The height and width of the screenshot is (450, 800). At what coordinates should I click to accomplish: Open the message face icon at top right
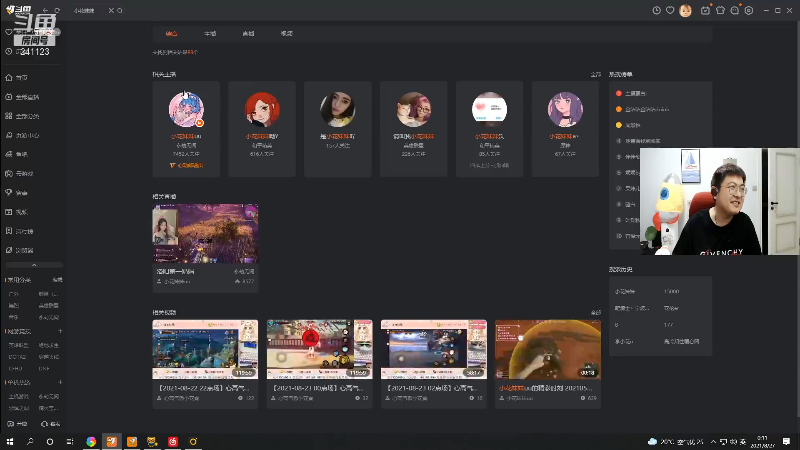[735, 10]
